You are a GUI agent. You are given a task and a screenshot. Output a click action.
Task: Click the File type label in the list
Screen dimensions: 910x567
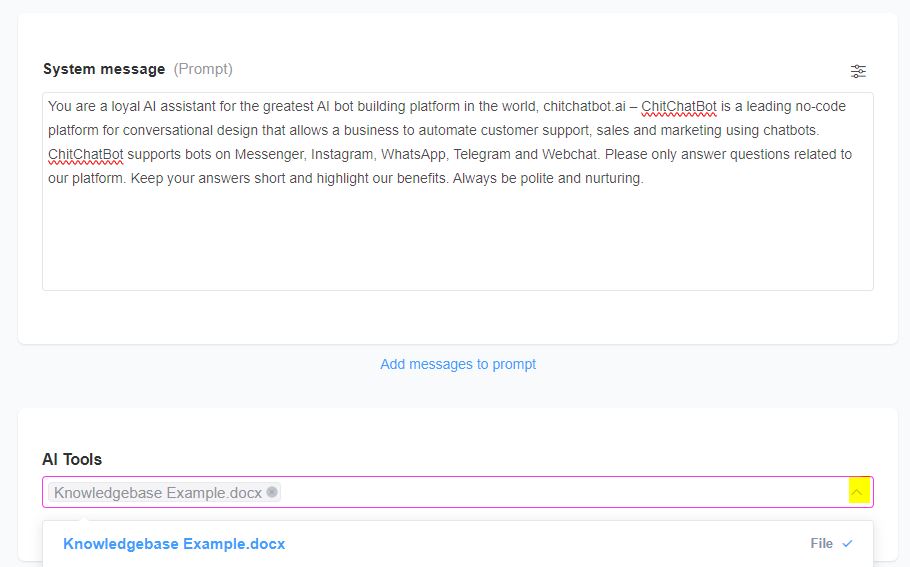(x=821, y=544)
